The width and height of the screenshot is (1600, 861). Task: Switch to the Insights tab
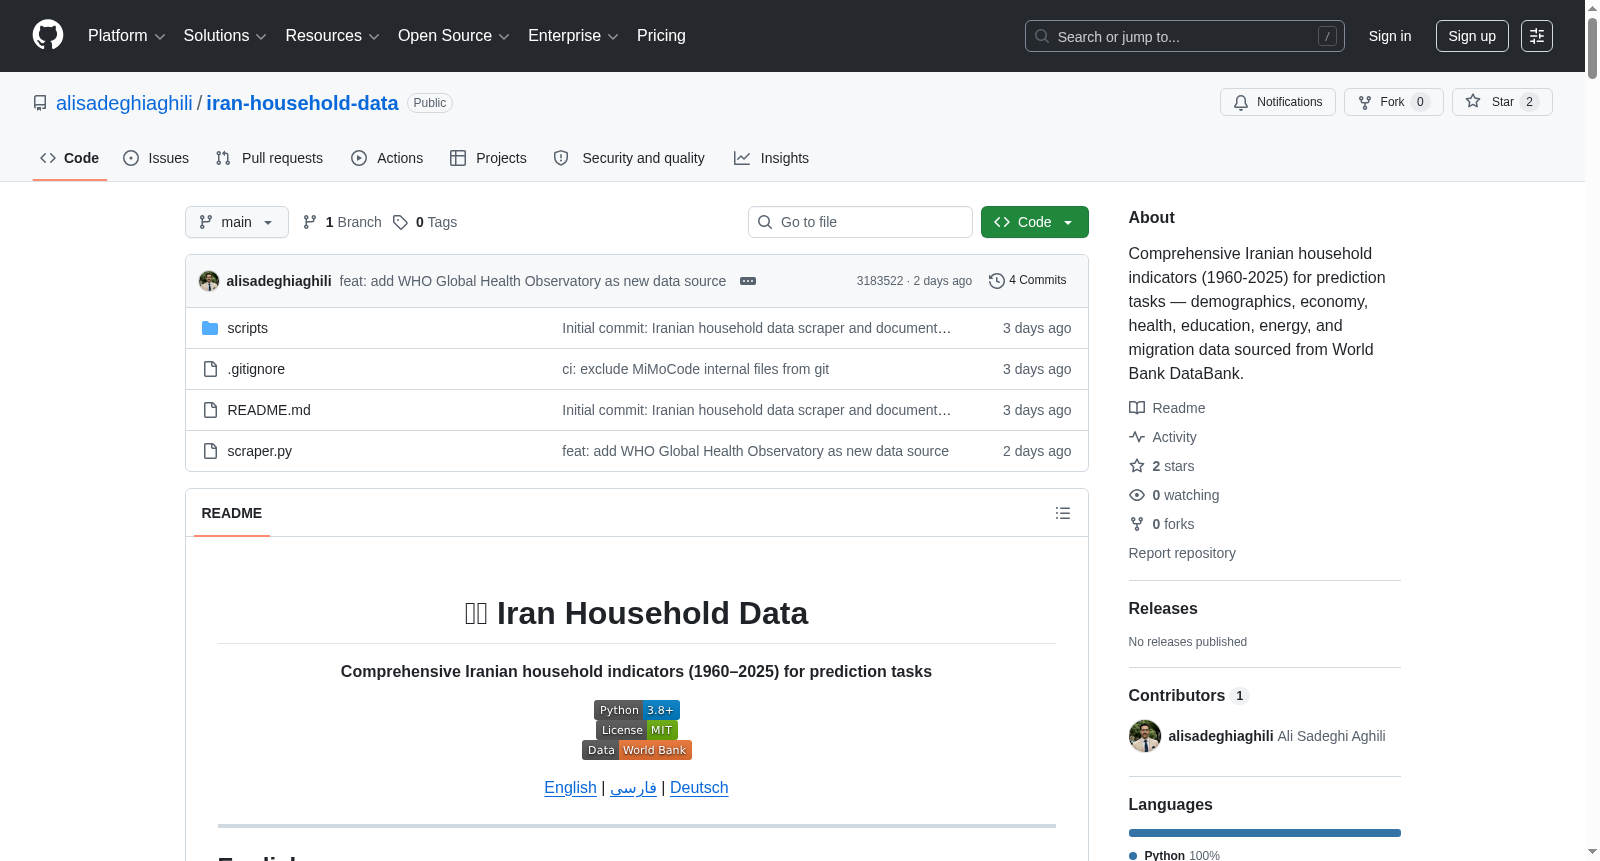[771, 158]
